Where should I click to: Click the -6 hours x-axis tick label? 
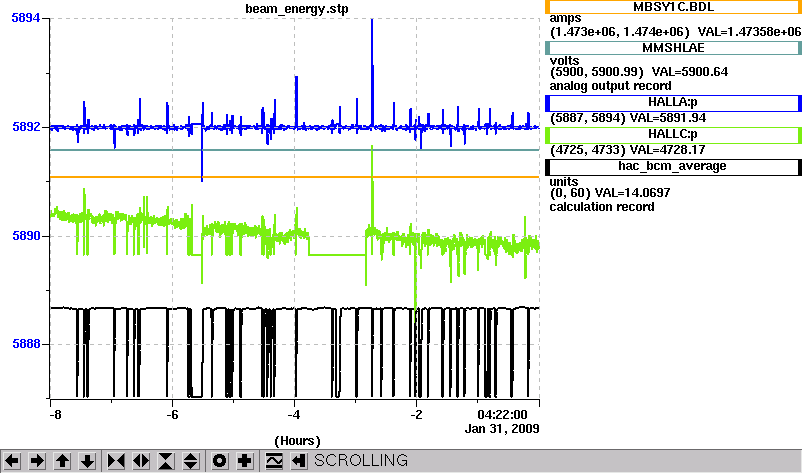pos(172,415)
